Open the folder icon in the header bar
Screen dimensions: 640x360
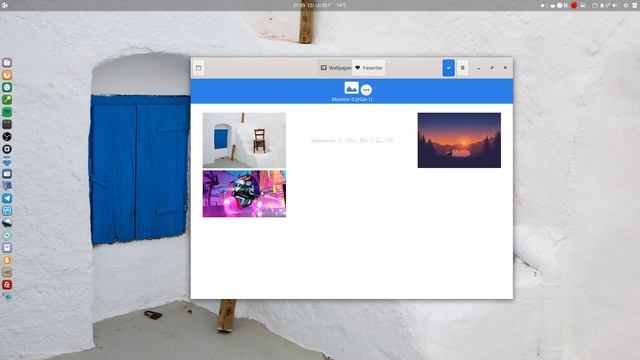point(199,68)
